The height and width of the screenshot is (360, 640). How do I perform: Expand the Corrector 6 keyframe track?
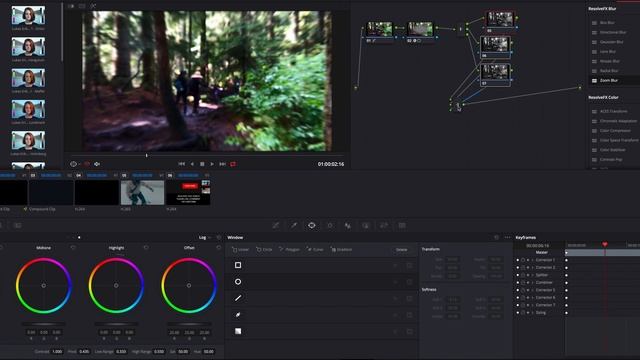pos(532,298)
